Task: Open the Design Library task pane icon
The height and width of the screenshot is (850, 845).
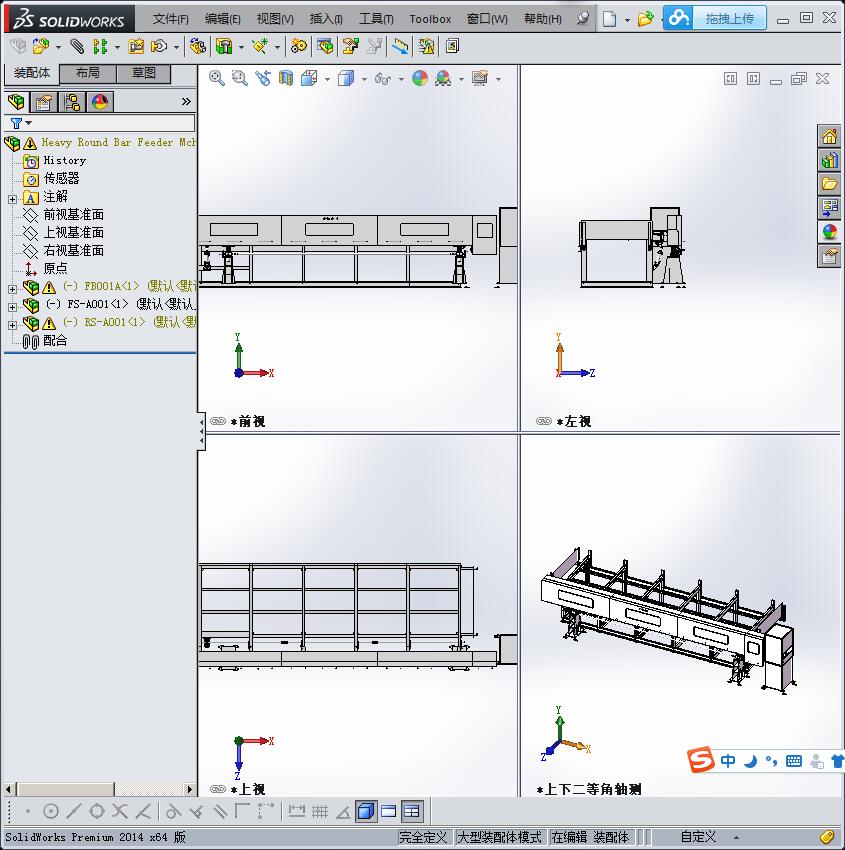Action: 829,160
